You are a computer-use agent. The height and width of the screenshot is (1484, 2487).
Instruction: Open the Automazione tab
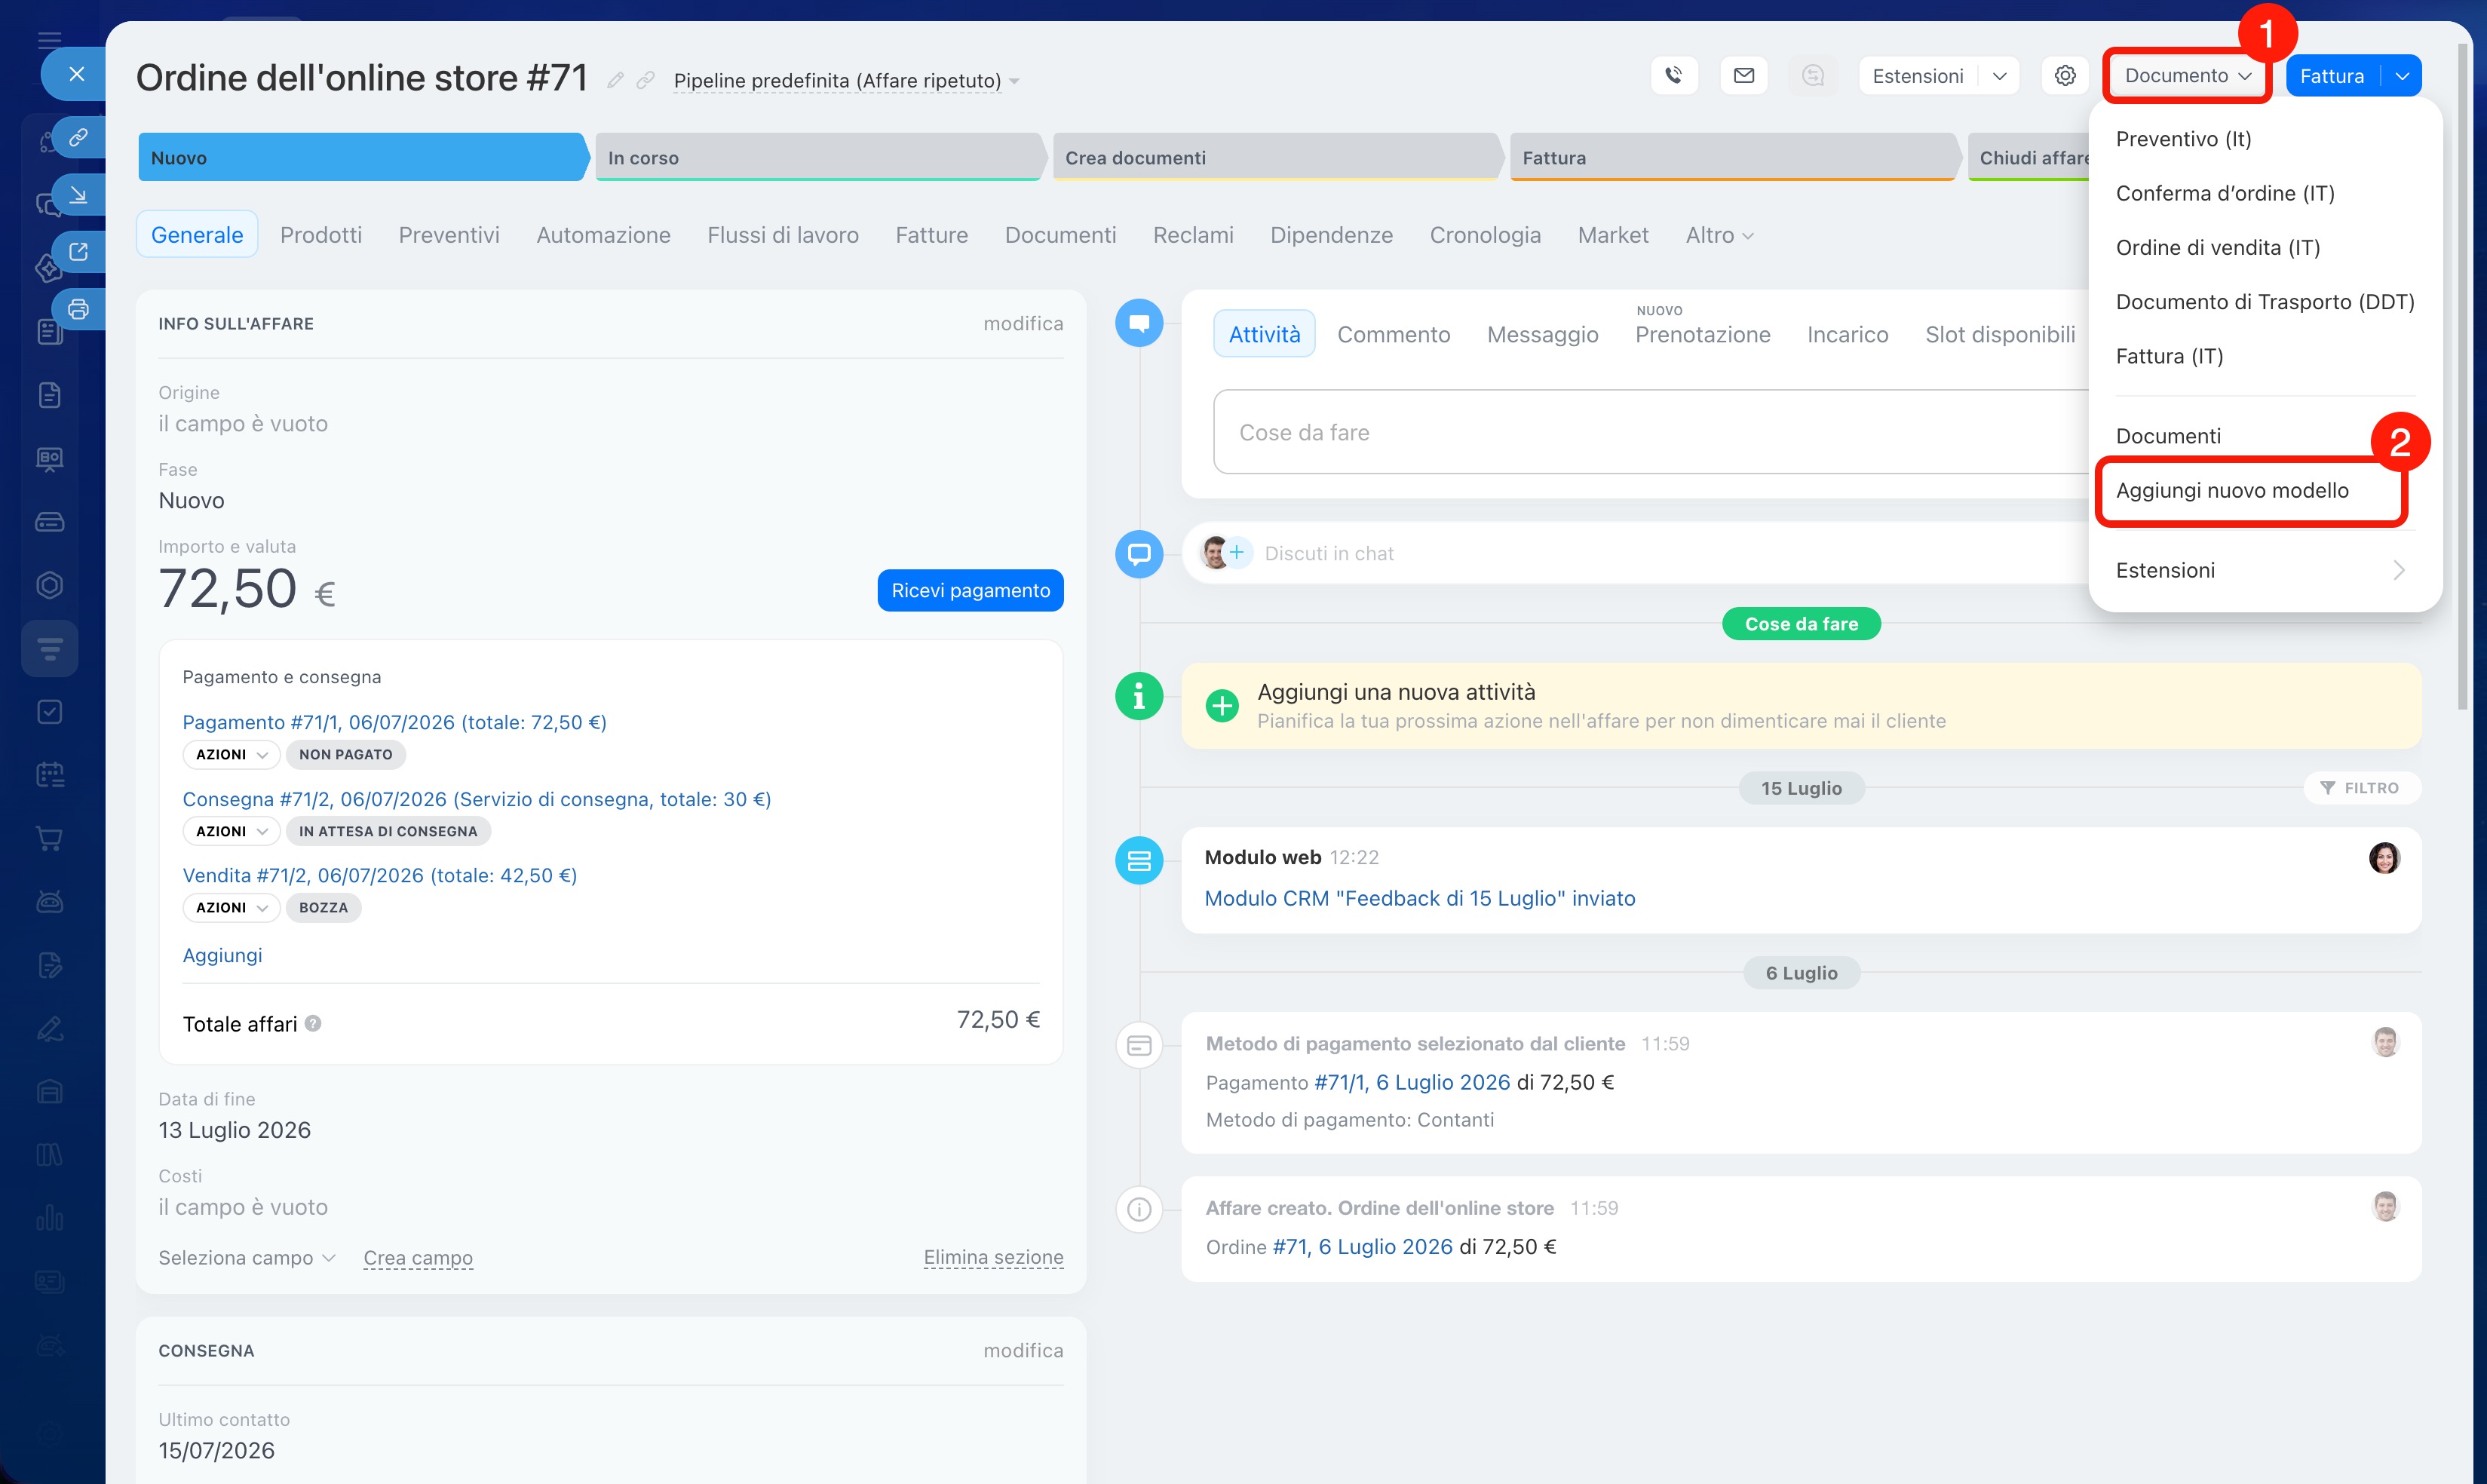pos(603,235)
